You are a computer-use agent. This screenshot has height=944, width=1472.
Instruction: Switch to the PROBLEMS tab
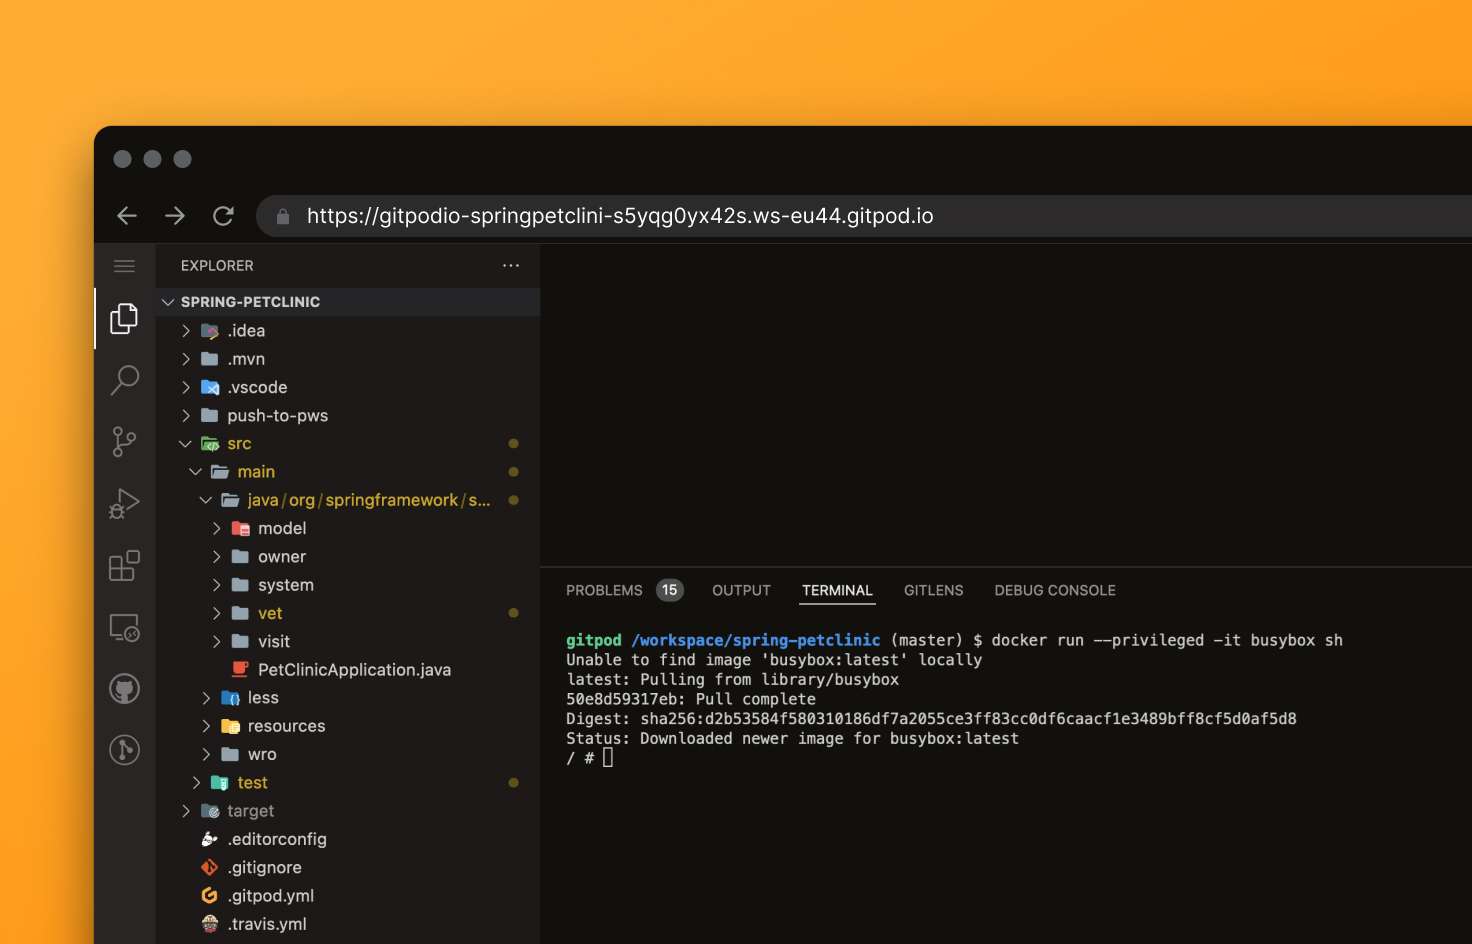pos(604,591)
